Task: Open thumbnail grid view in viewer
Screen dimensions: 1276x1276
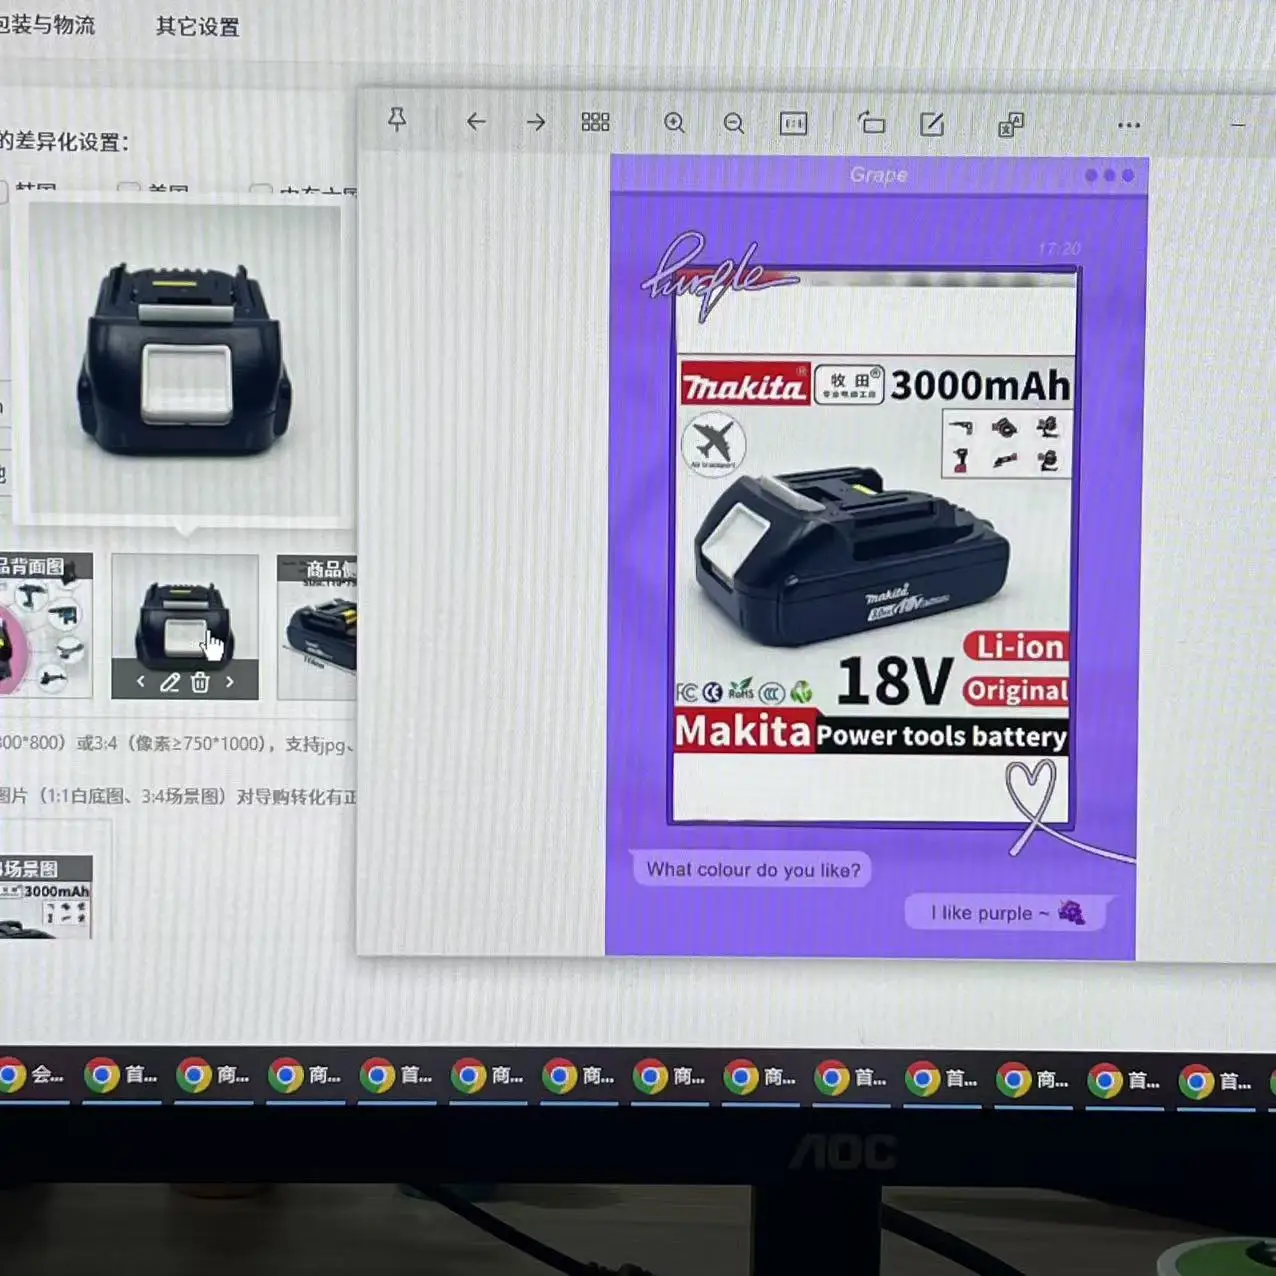Action: [x=595, y=122]
